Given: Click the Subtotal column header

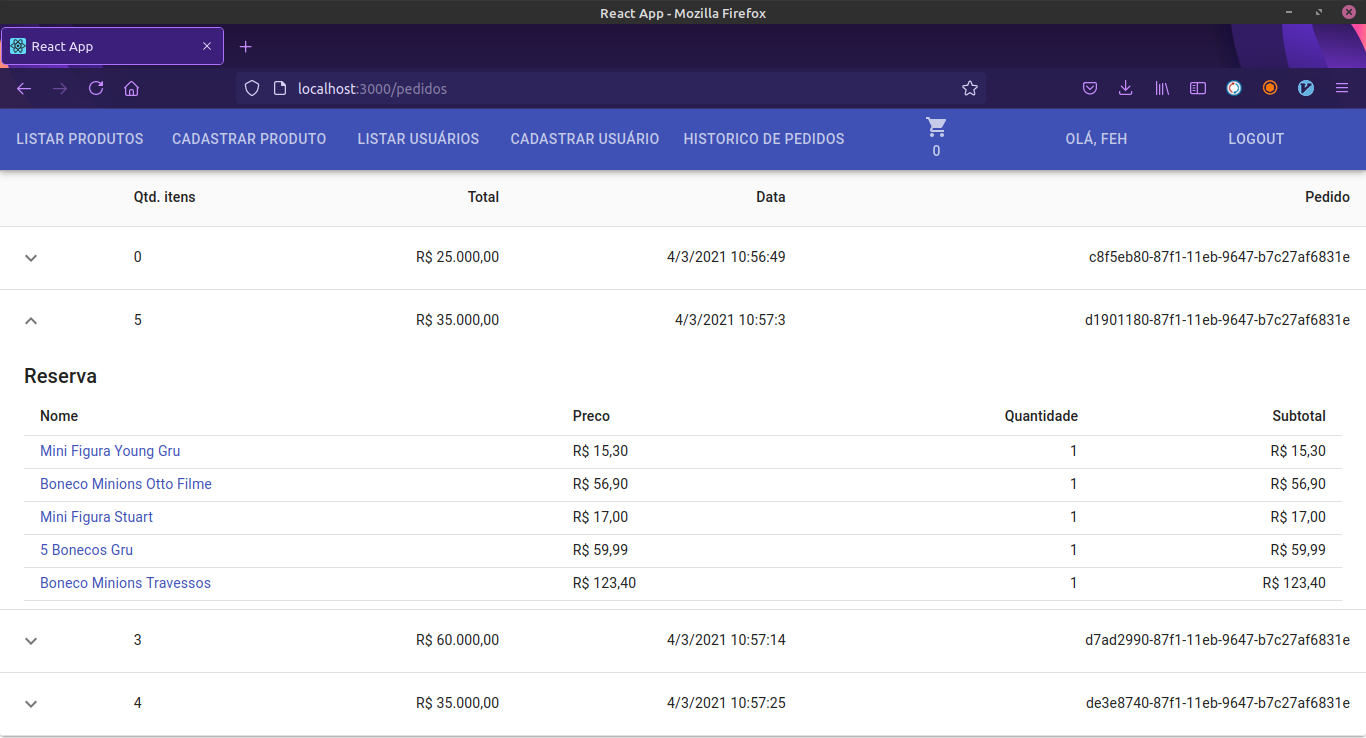Looking at the screenshot, I should click(x=1299, y=416).
